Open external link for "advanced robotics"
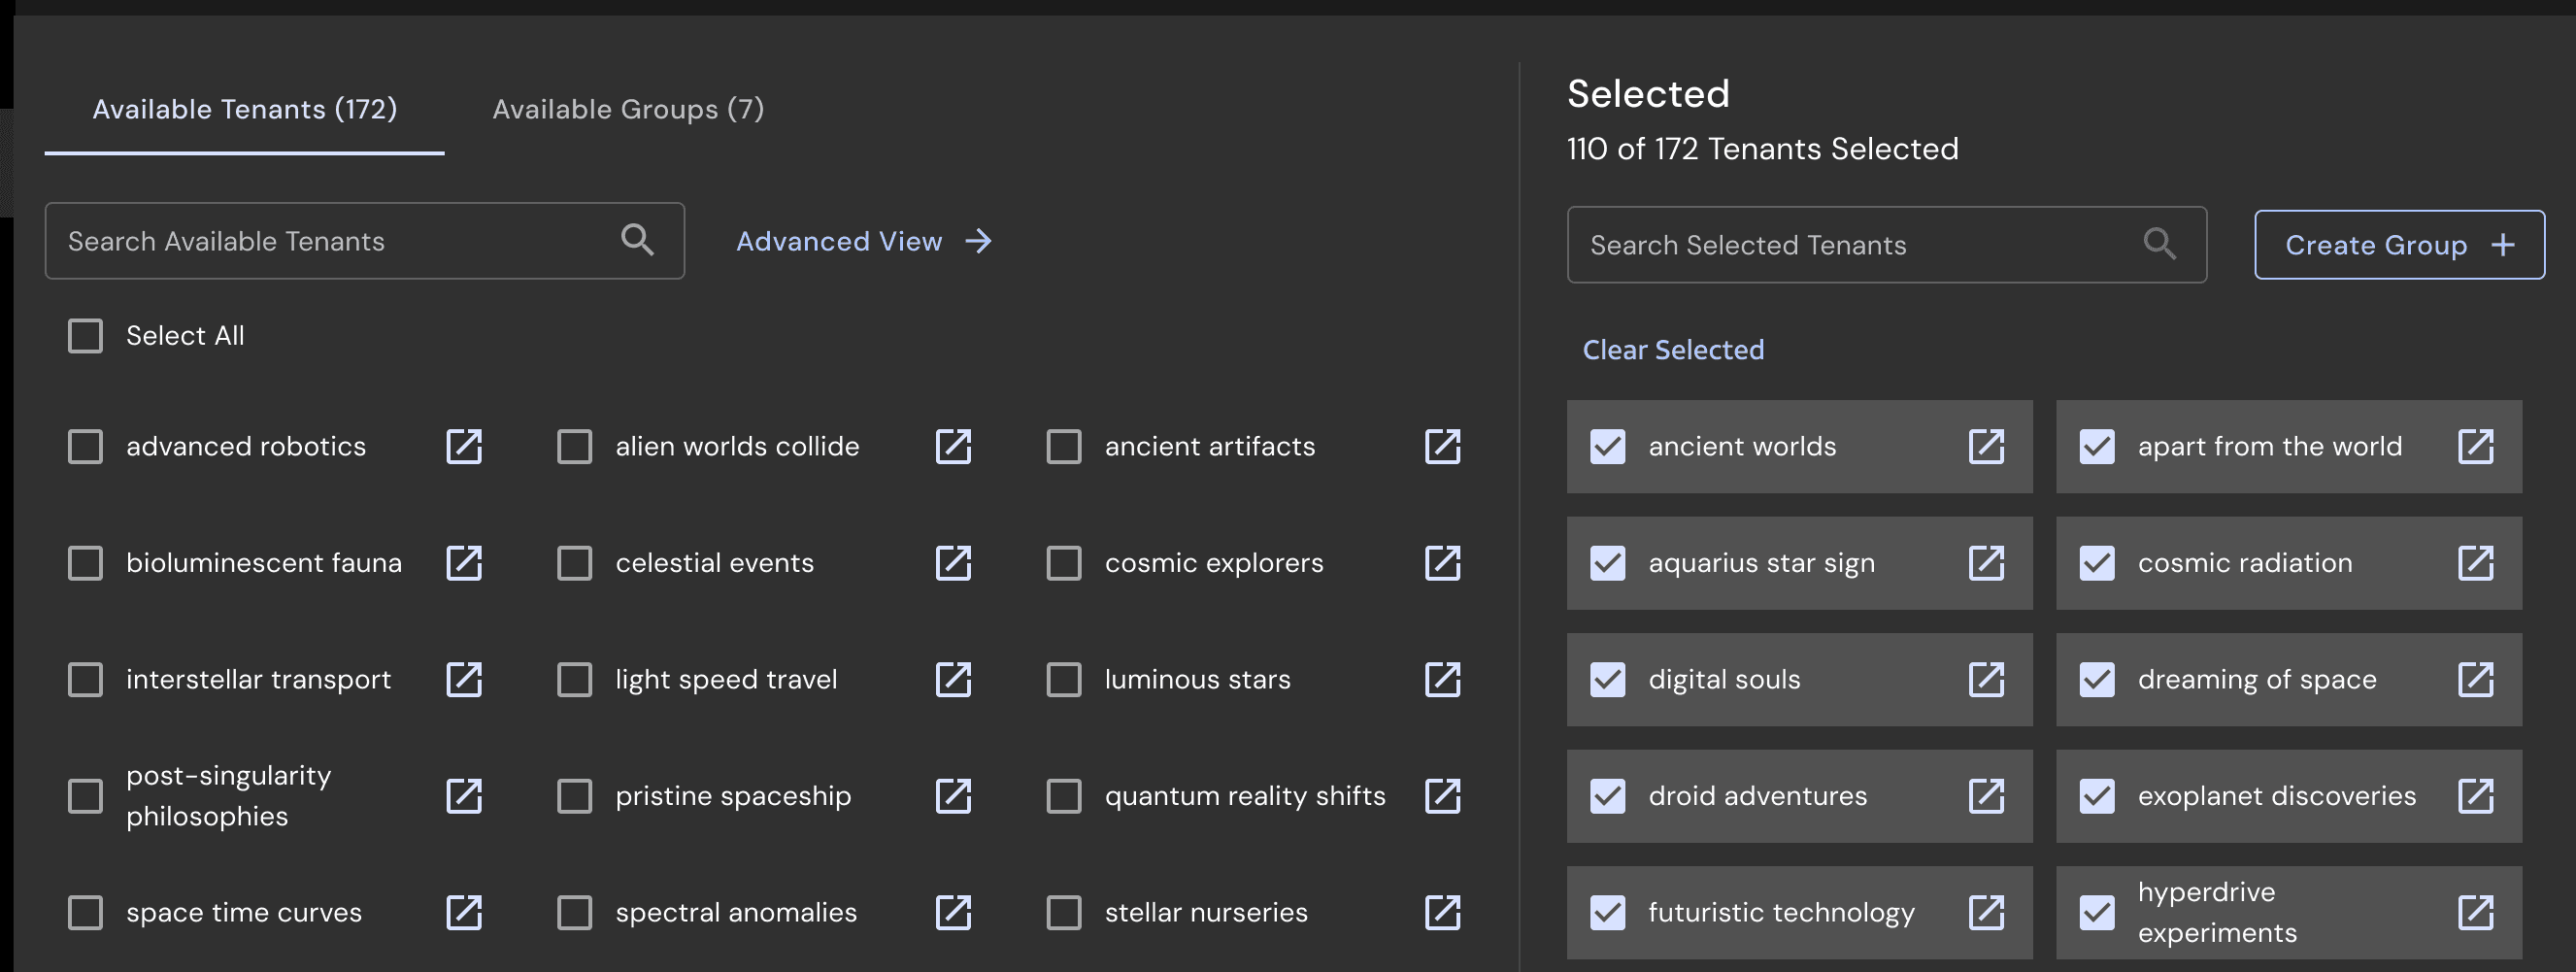Screen dimensions: 2576x972 point(464,447)
